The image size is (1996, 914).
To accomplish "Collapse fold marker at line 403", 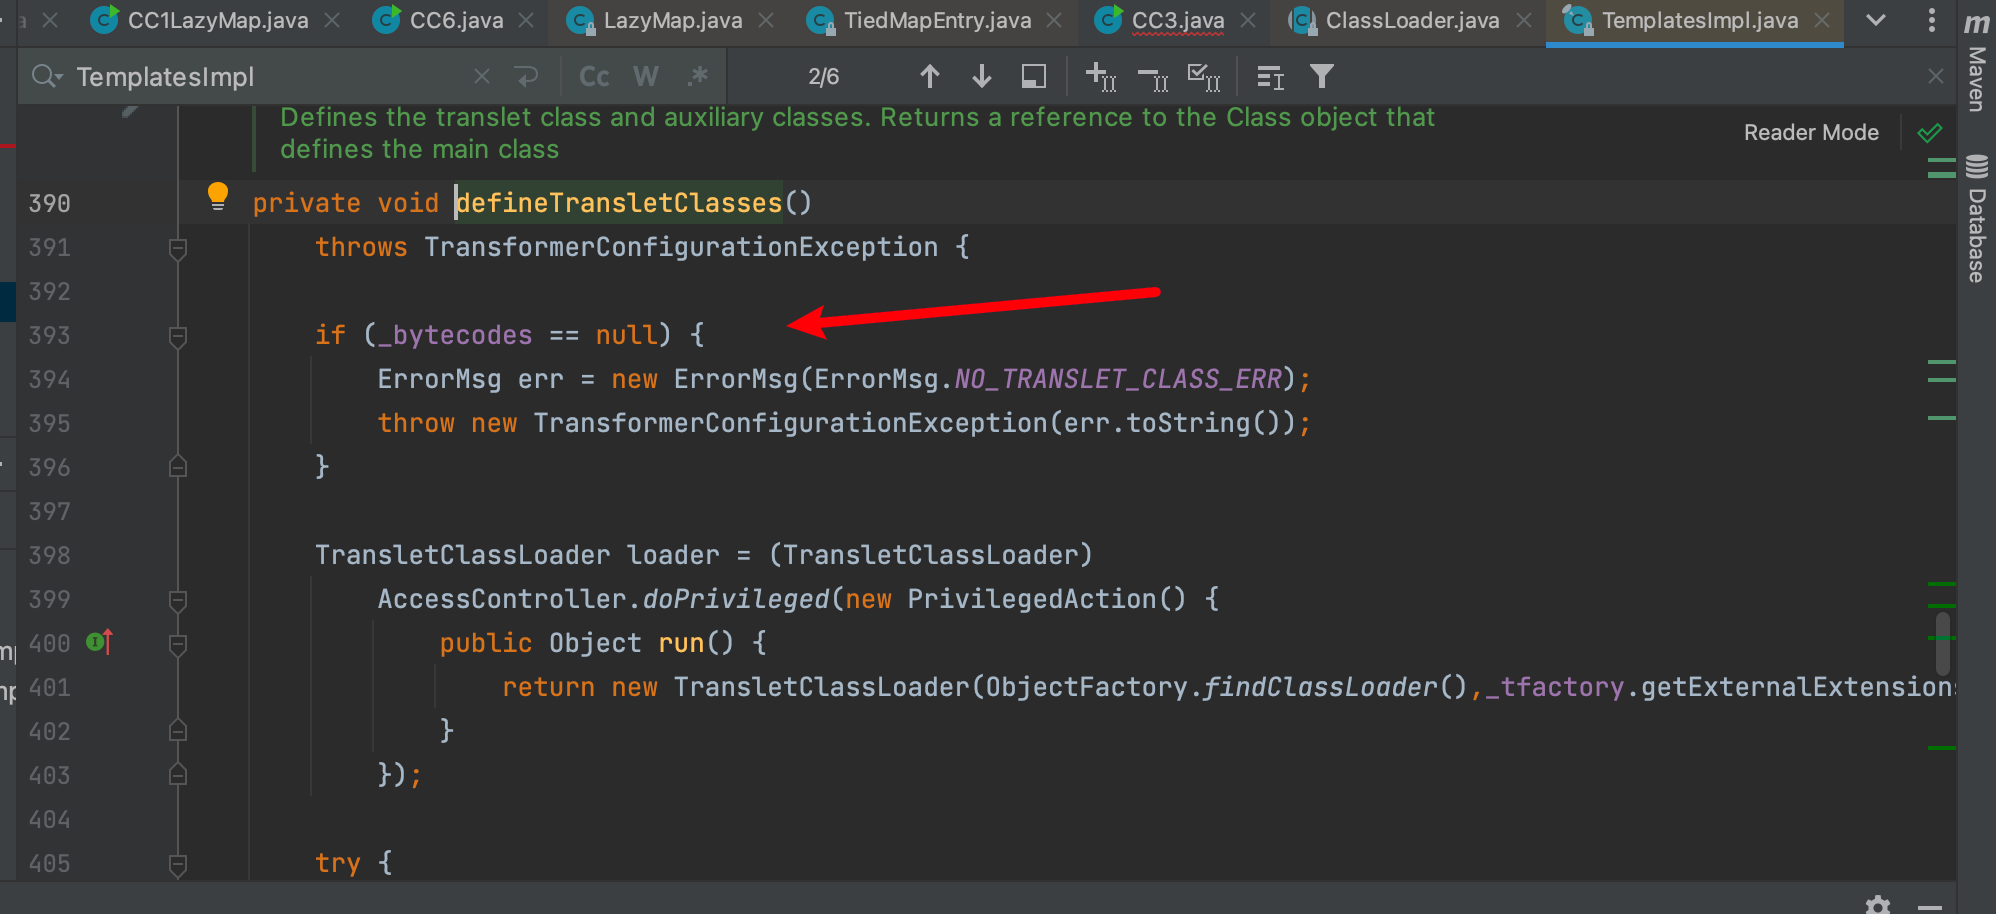I will (178, 775).
